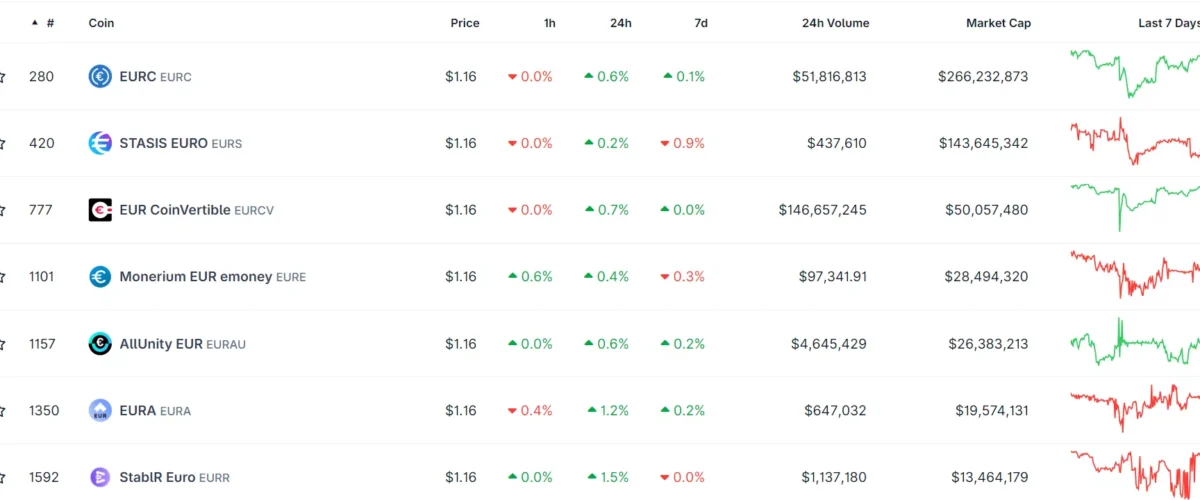Sort coins by the Price header
This screenshot has width=1200, height=500.
[464, 23]
